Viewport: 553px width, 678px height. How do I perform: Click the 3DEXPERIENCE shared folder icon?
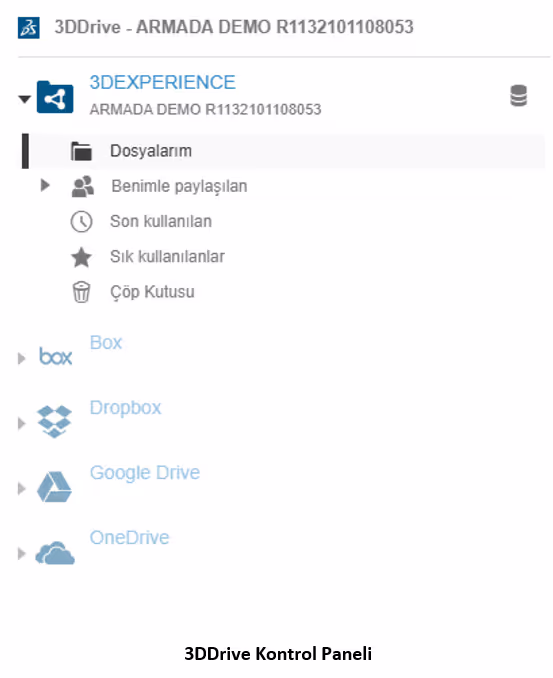click(55, 97)
